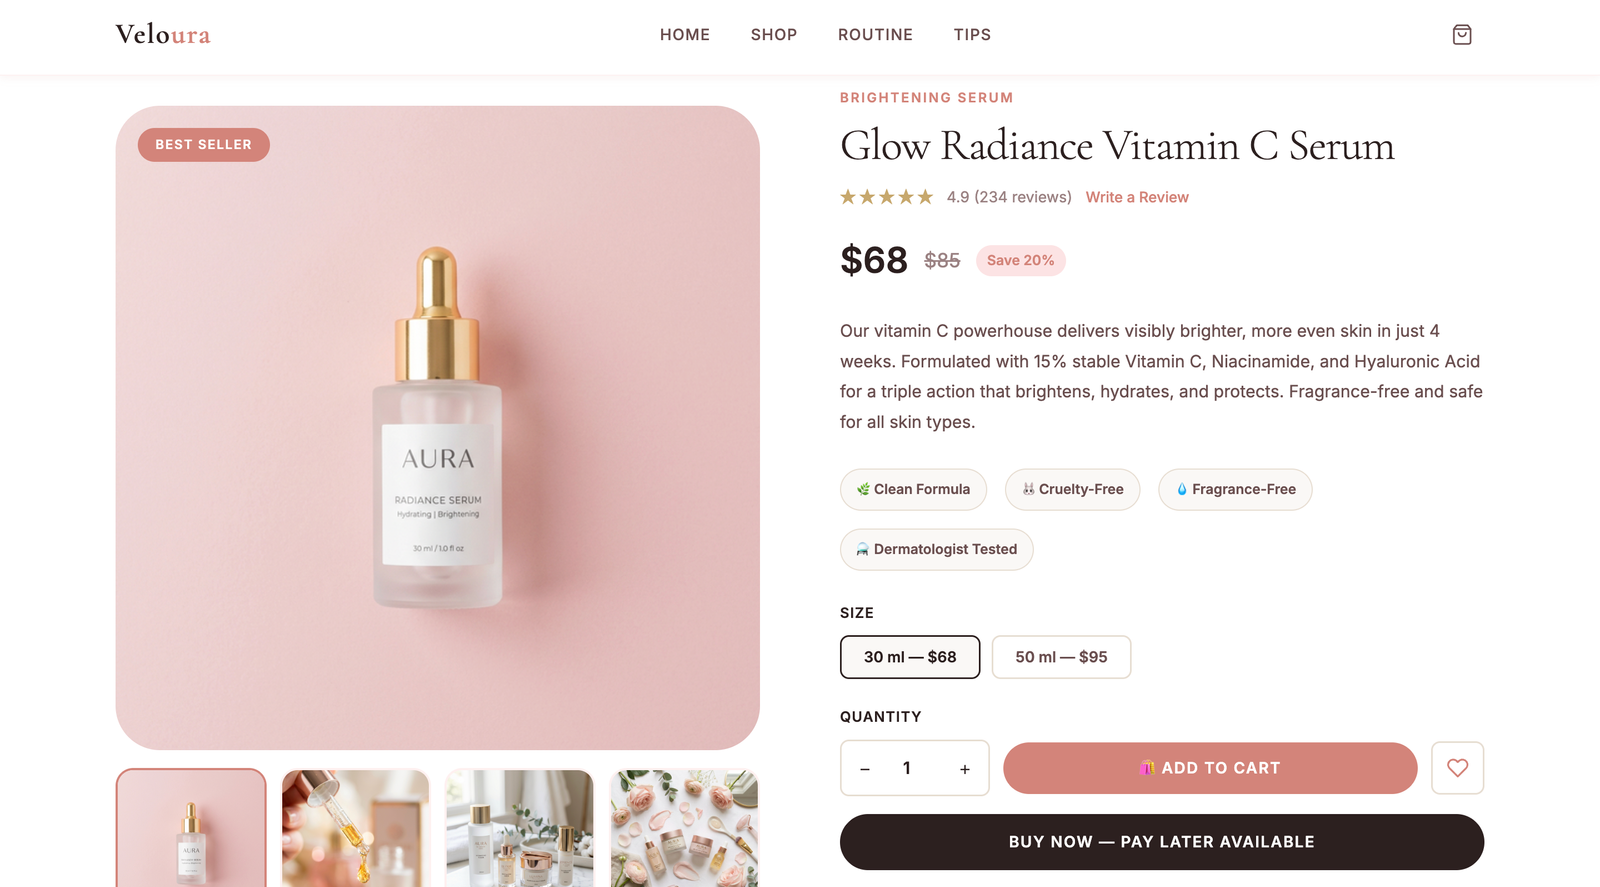Image resolution: width=1600 pixels, height=887 pixels.
Task: Navigate to the TIPS page
Action: tap(972, 35)
